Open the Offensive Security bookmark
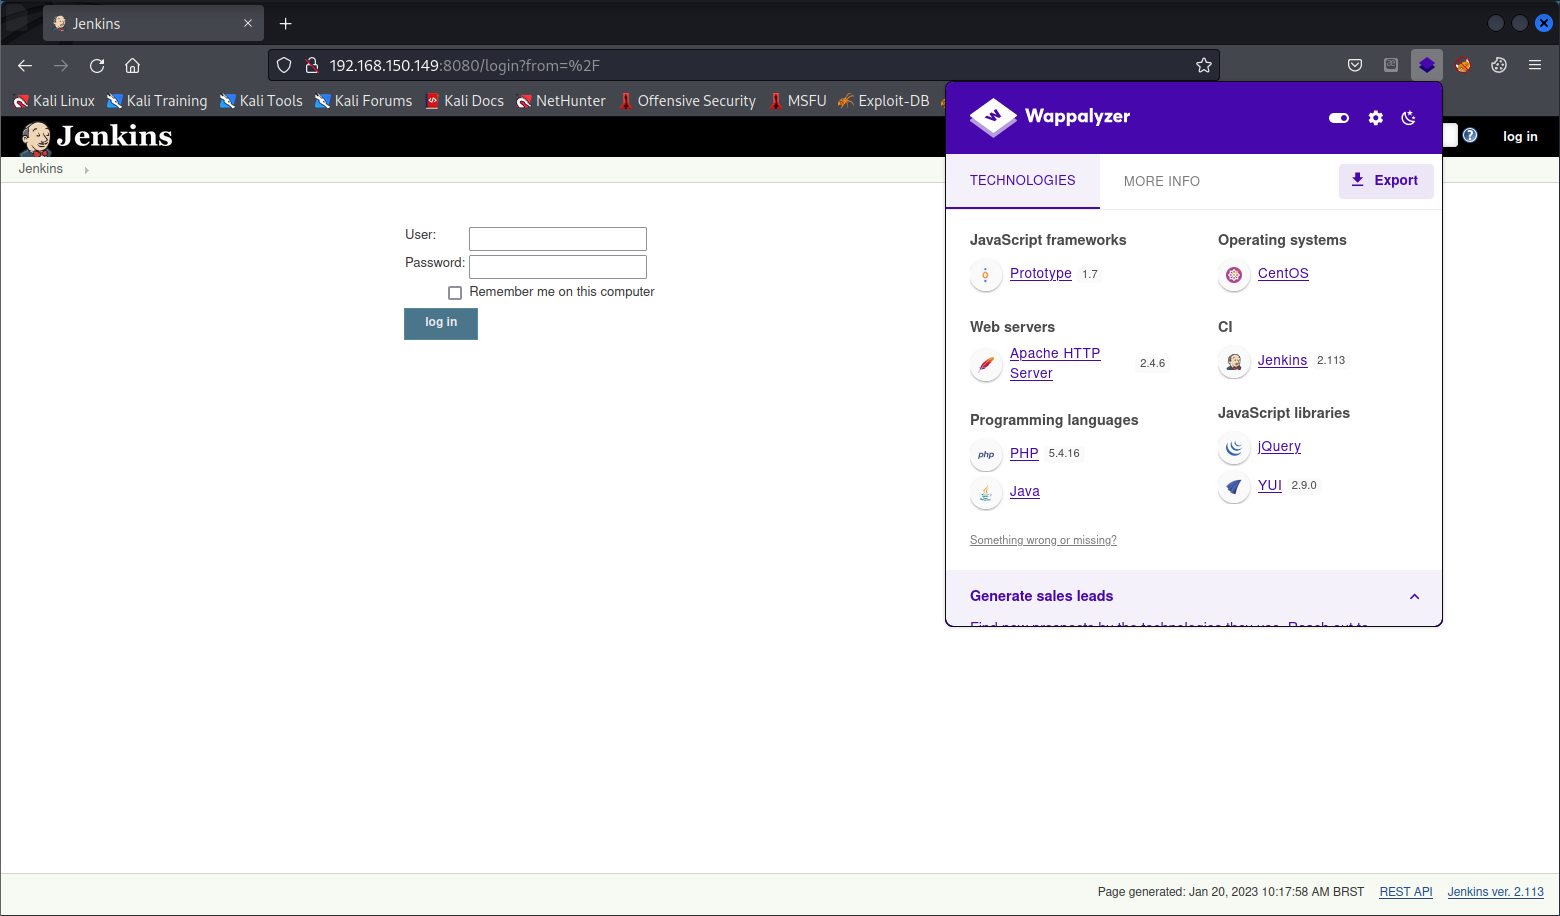The width and height of the screenshot is (1560, 916). tap(688, 101)
